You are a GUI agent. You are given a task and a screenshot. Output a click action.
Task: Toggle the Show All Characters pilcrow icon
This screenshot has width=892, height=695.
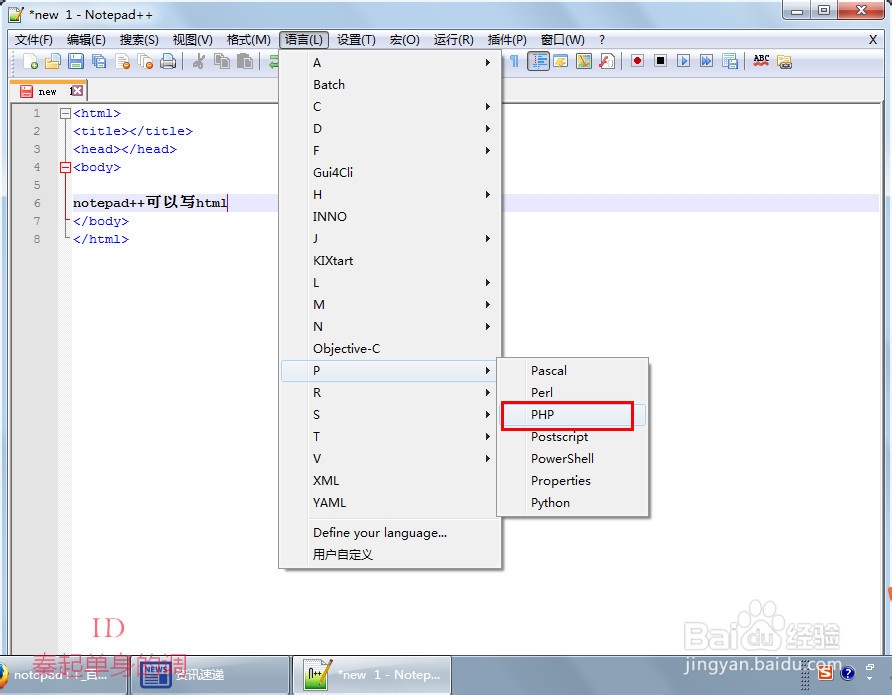click(x=514, y=61)
